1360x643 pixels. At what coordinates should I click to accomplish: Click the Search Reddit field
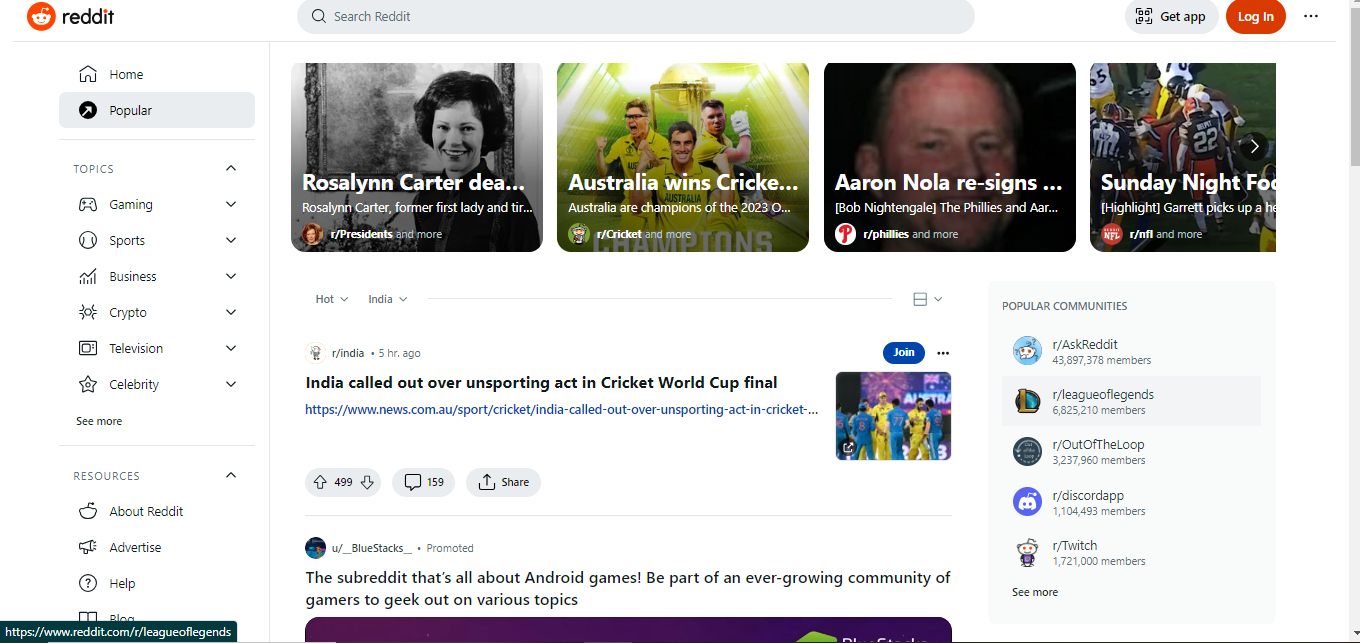636,16
